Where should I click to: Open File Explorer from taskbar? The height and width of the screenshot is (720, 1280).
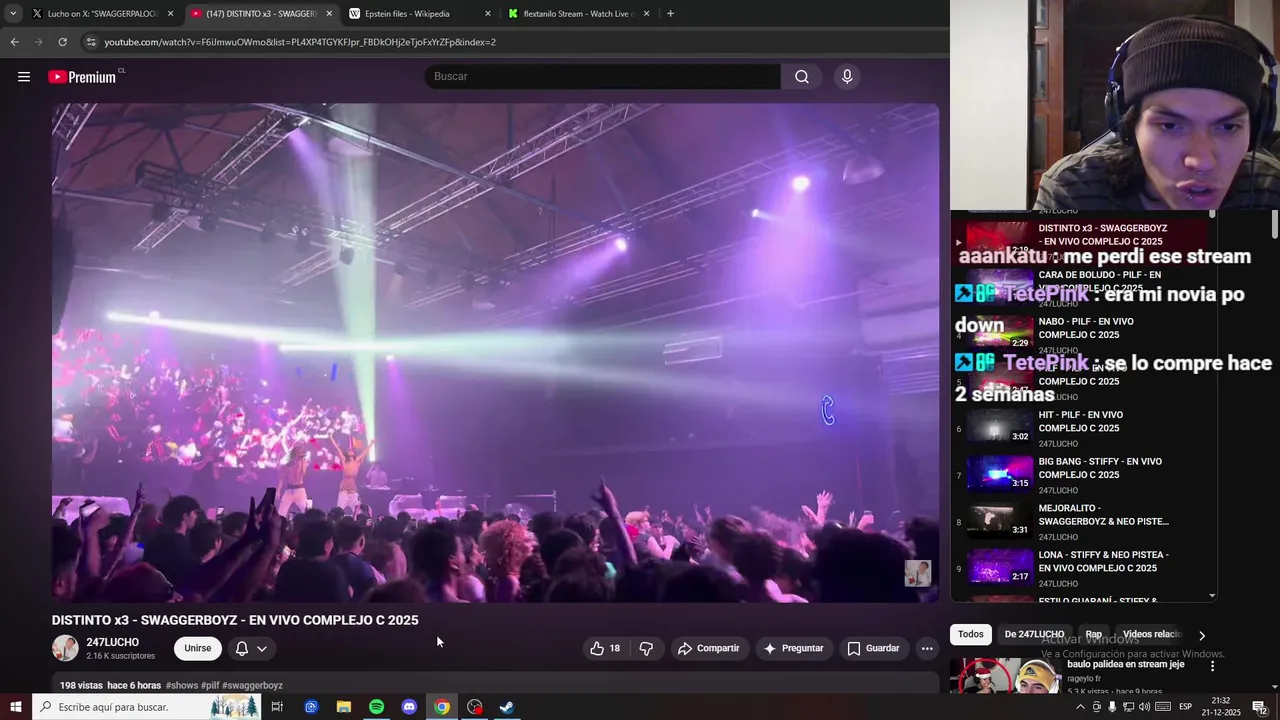pyautogui.click(x=344, y=707)
